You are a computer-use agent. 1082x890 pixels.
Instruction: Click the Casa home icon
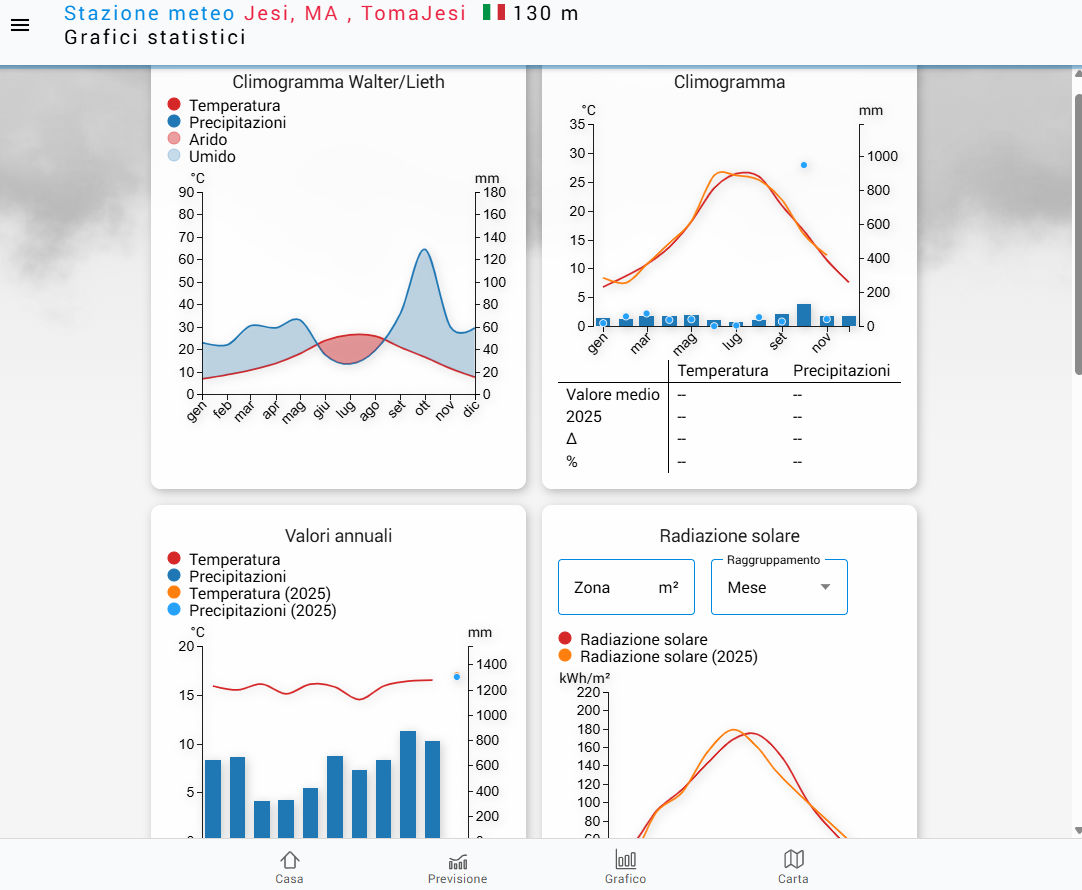(290, 866)
